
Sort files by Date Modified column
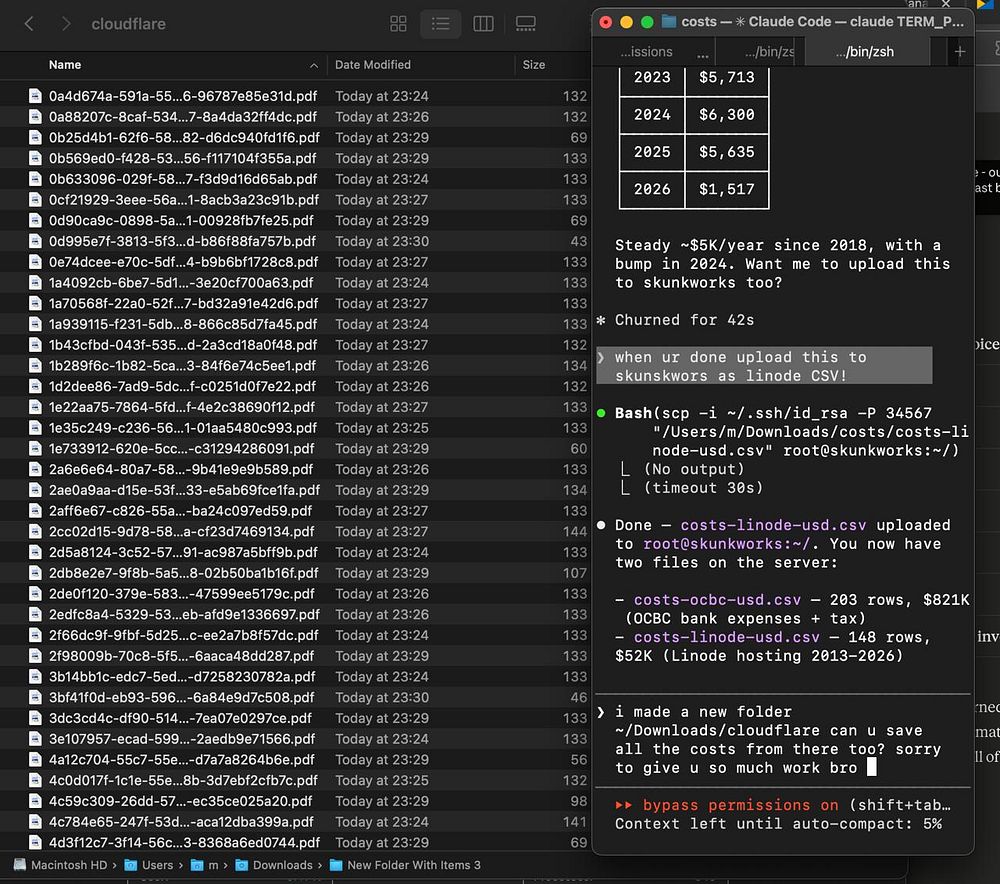pyautogui.click(x=373, y=65)
